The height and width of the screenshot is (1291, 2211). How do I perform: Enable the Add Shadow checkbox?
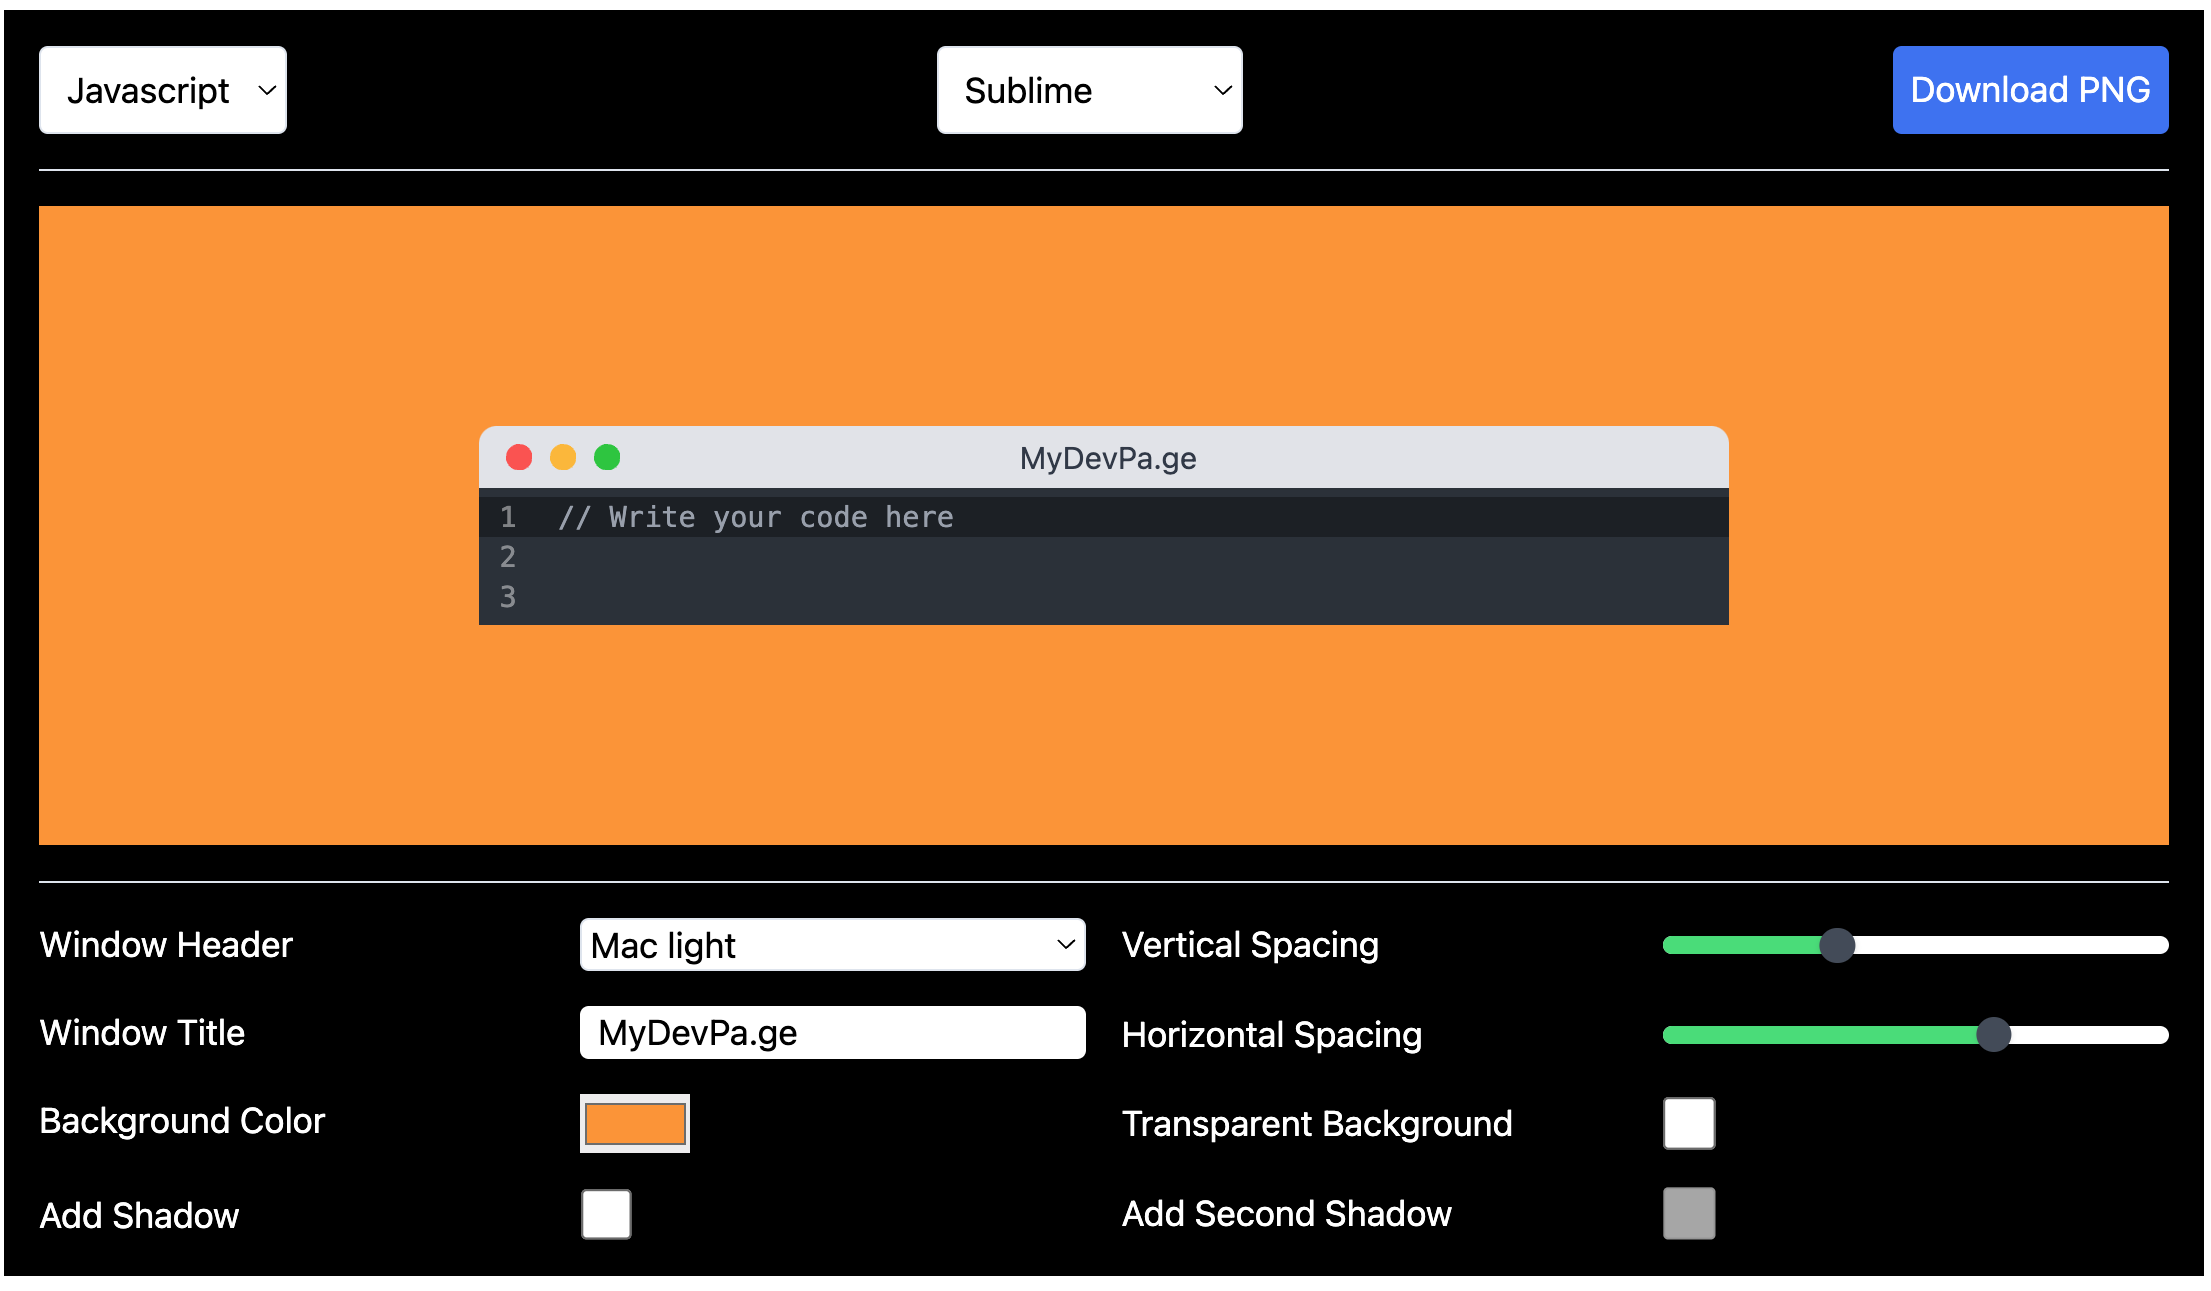[606, 1213]
